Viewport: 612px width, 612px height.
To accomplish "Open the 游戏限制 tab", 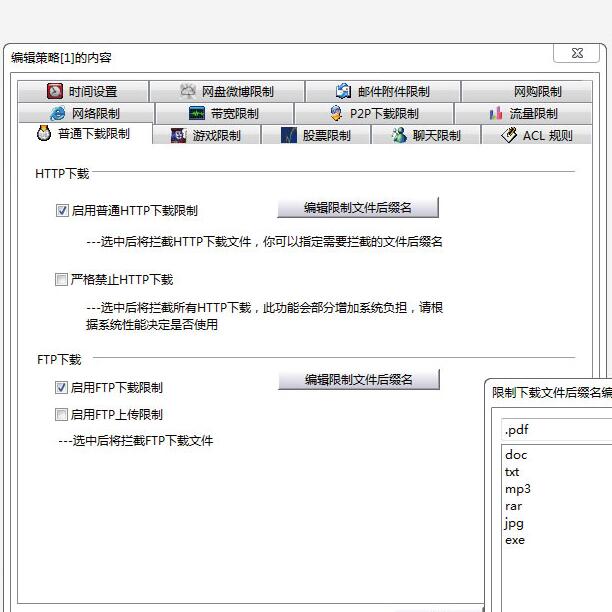I will pyautogui.click(x=206, y=135).
